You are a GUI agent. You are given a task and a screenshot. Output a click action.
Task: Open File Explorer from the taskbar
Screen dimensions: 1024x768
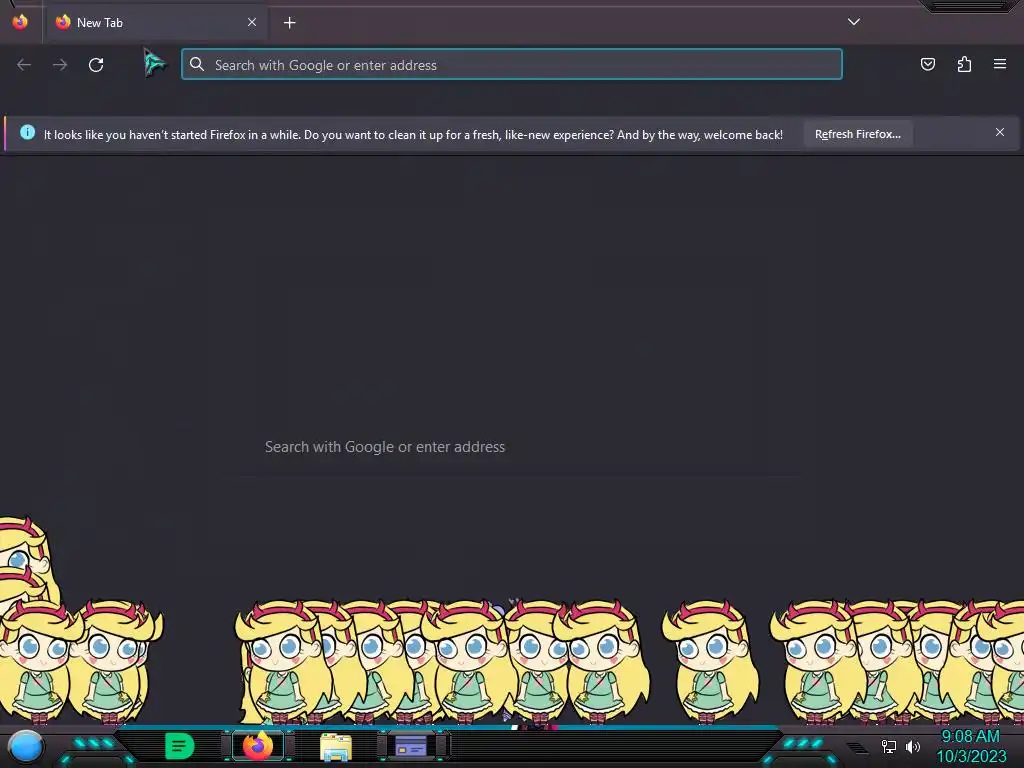336,747
